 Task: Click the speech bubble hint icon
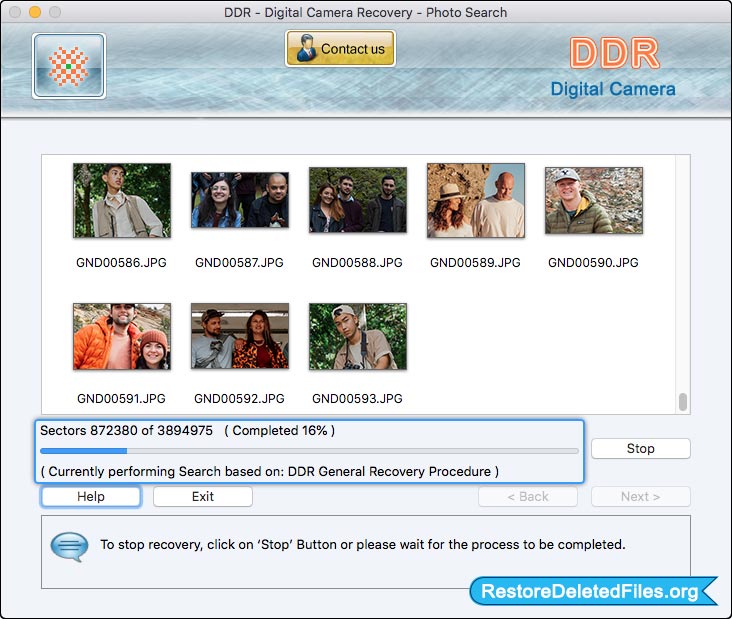pos(69,546)
